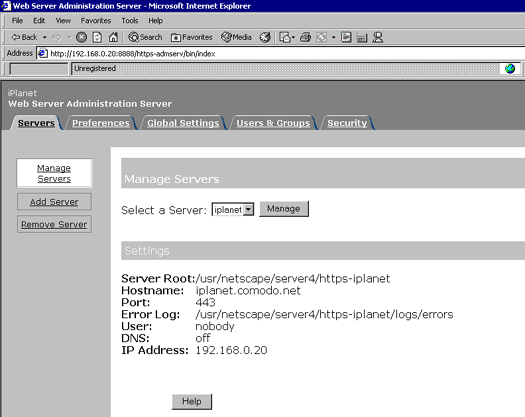The height and width of the screenshot is (417, 525).
Task: Click the Manage button
Action: click(x=284, y=209)
